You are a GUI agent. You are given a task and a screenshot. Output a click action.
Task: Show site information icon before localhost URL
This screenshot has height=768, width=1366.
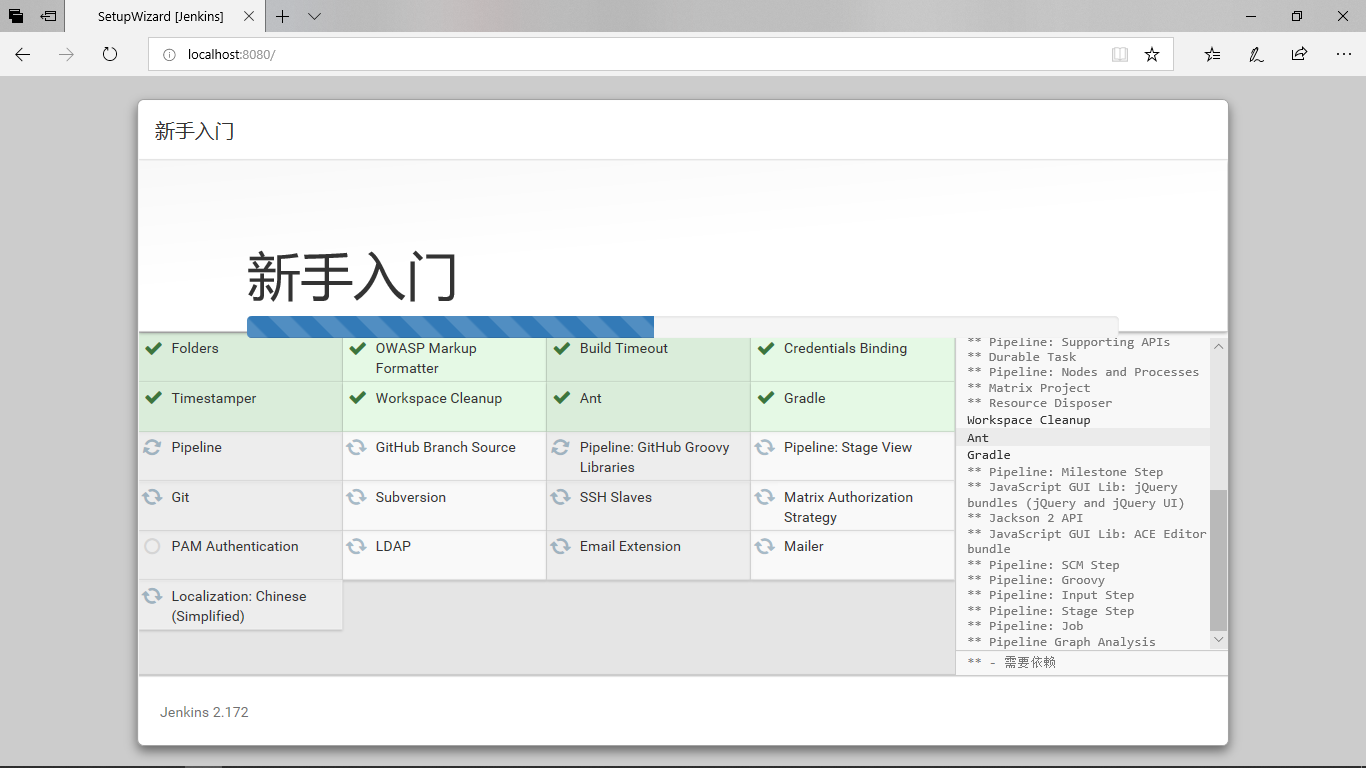(169, 54)
